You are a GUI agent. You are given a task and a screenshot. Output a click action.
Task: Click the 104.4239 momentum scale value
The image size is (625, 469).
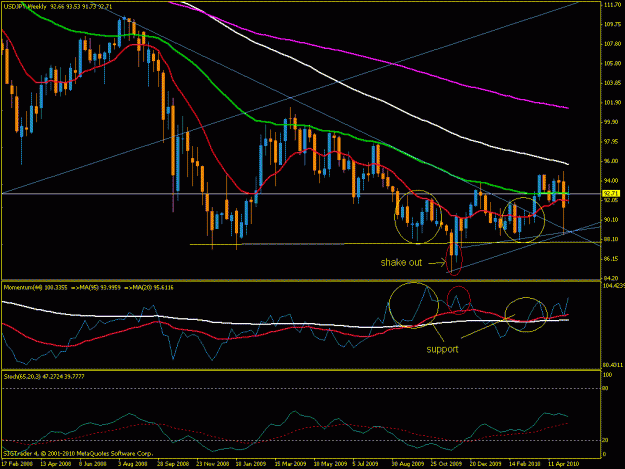(x=613, y=286)
